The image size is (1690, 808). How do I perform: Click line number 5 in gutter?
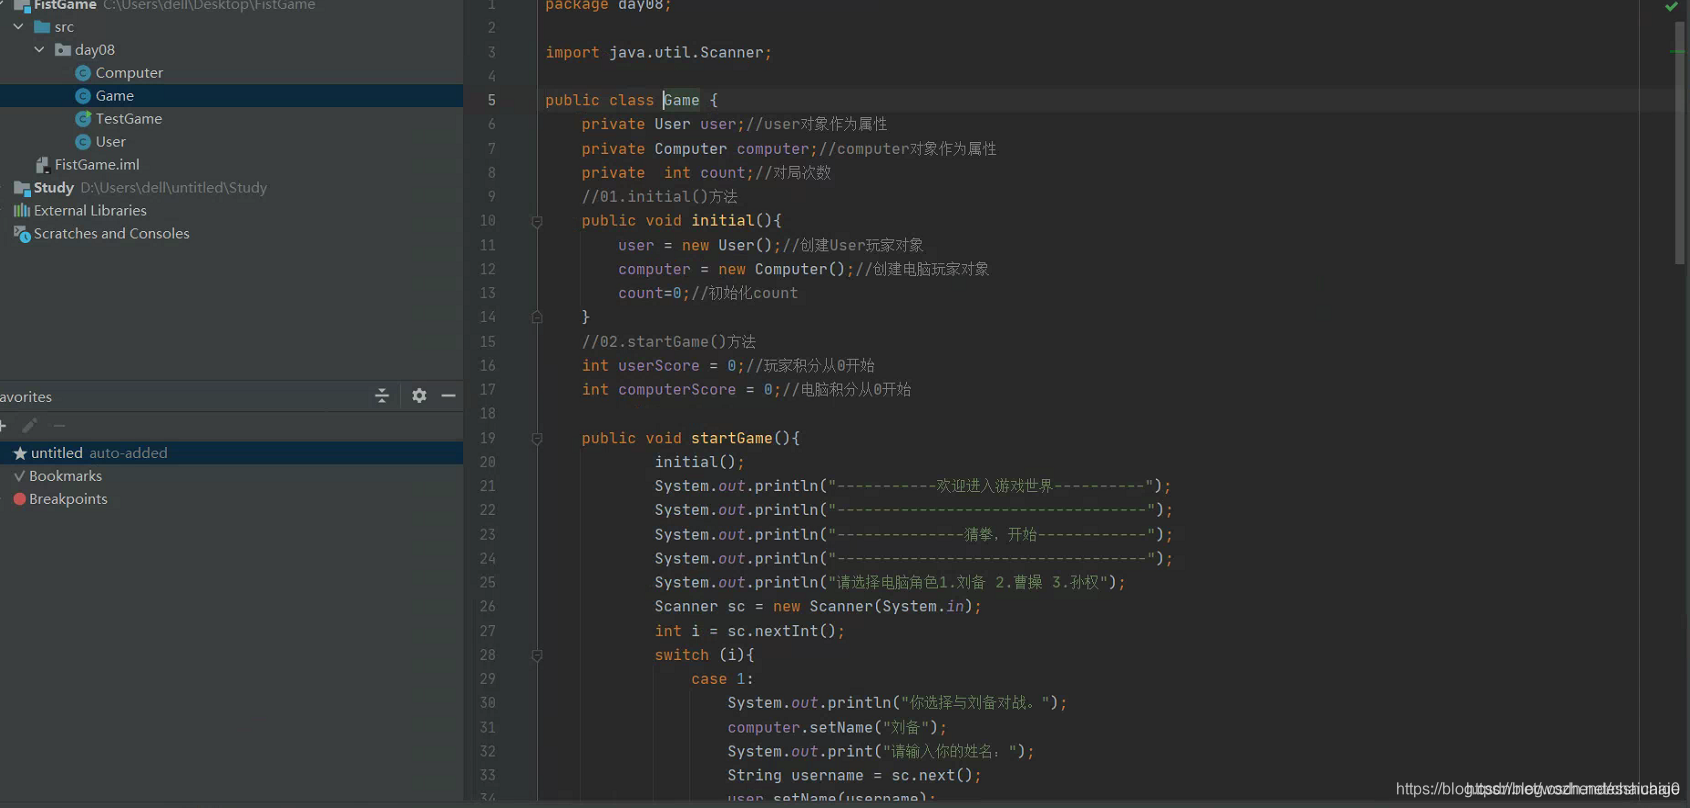tap(491, 100)
